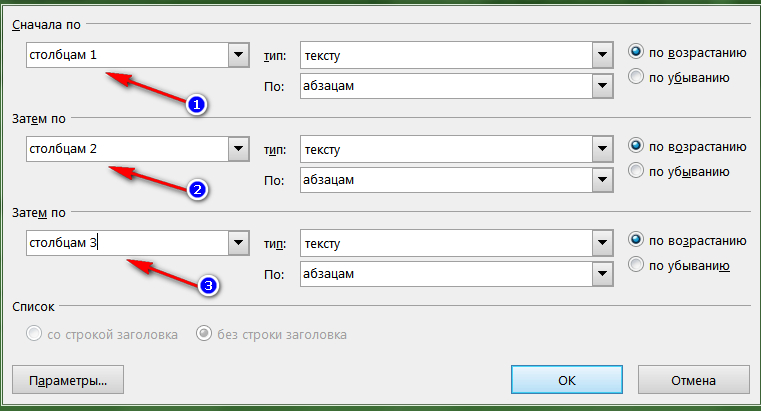Open the first 'По' абзацам dropdown
The width and height of the screenshot is (761, 411).
(x=602, y=86)
